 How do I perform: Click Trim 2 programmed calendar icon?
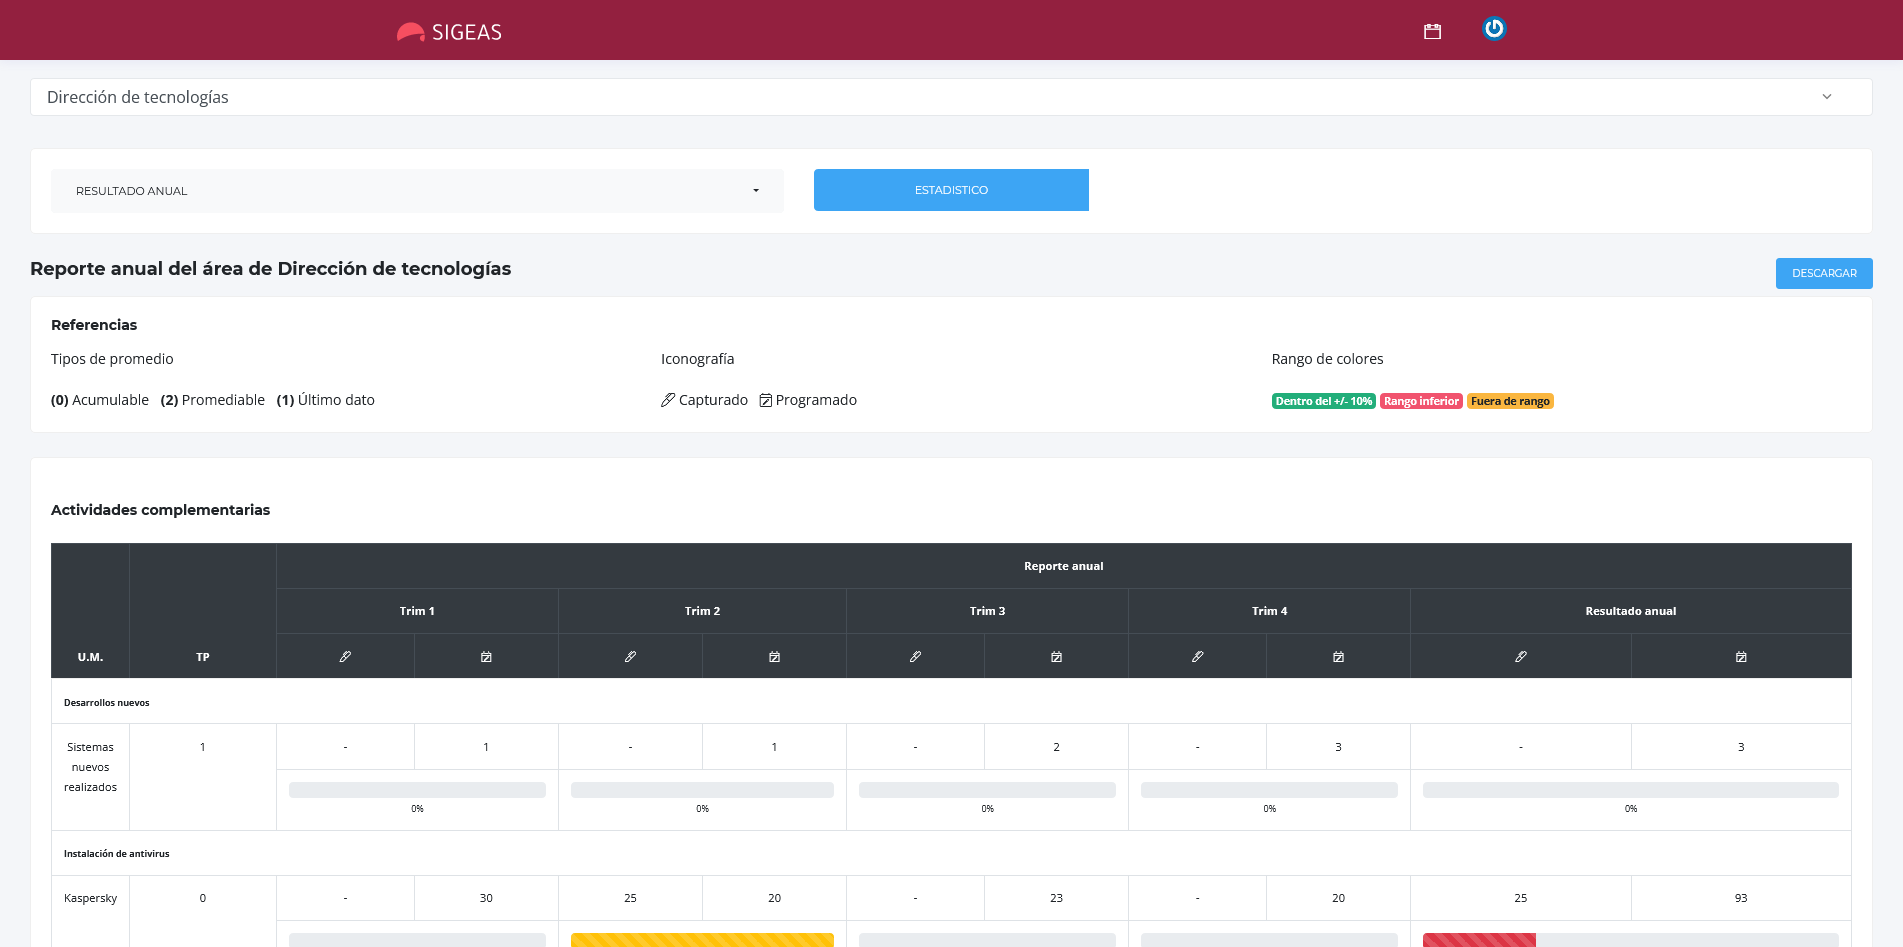click(774, 657)
